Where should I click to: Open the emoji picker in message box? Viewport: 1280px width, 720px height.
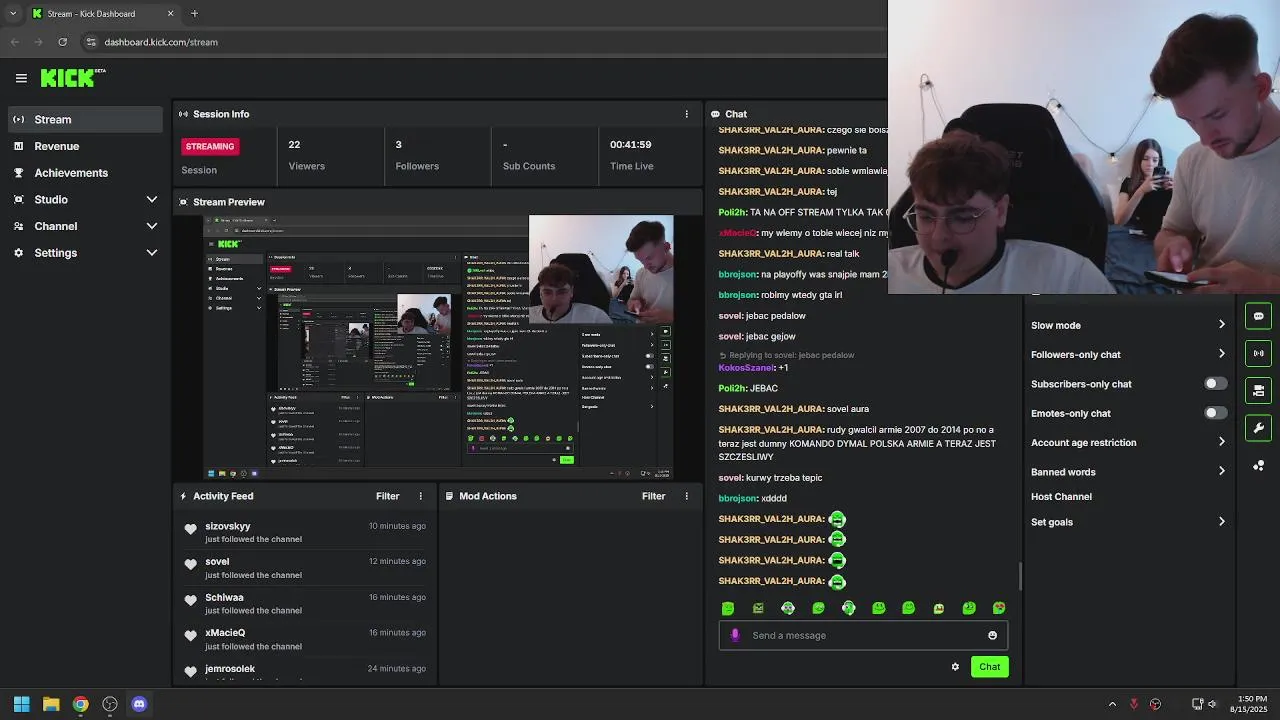[992, 635]
